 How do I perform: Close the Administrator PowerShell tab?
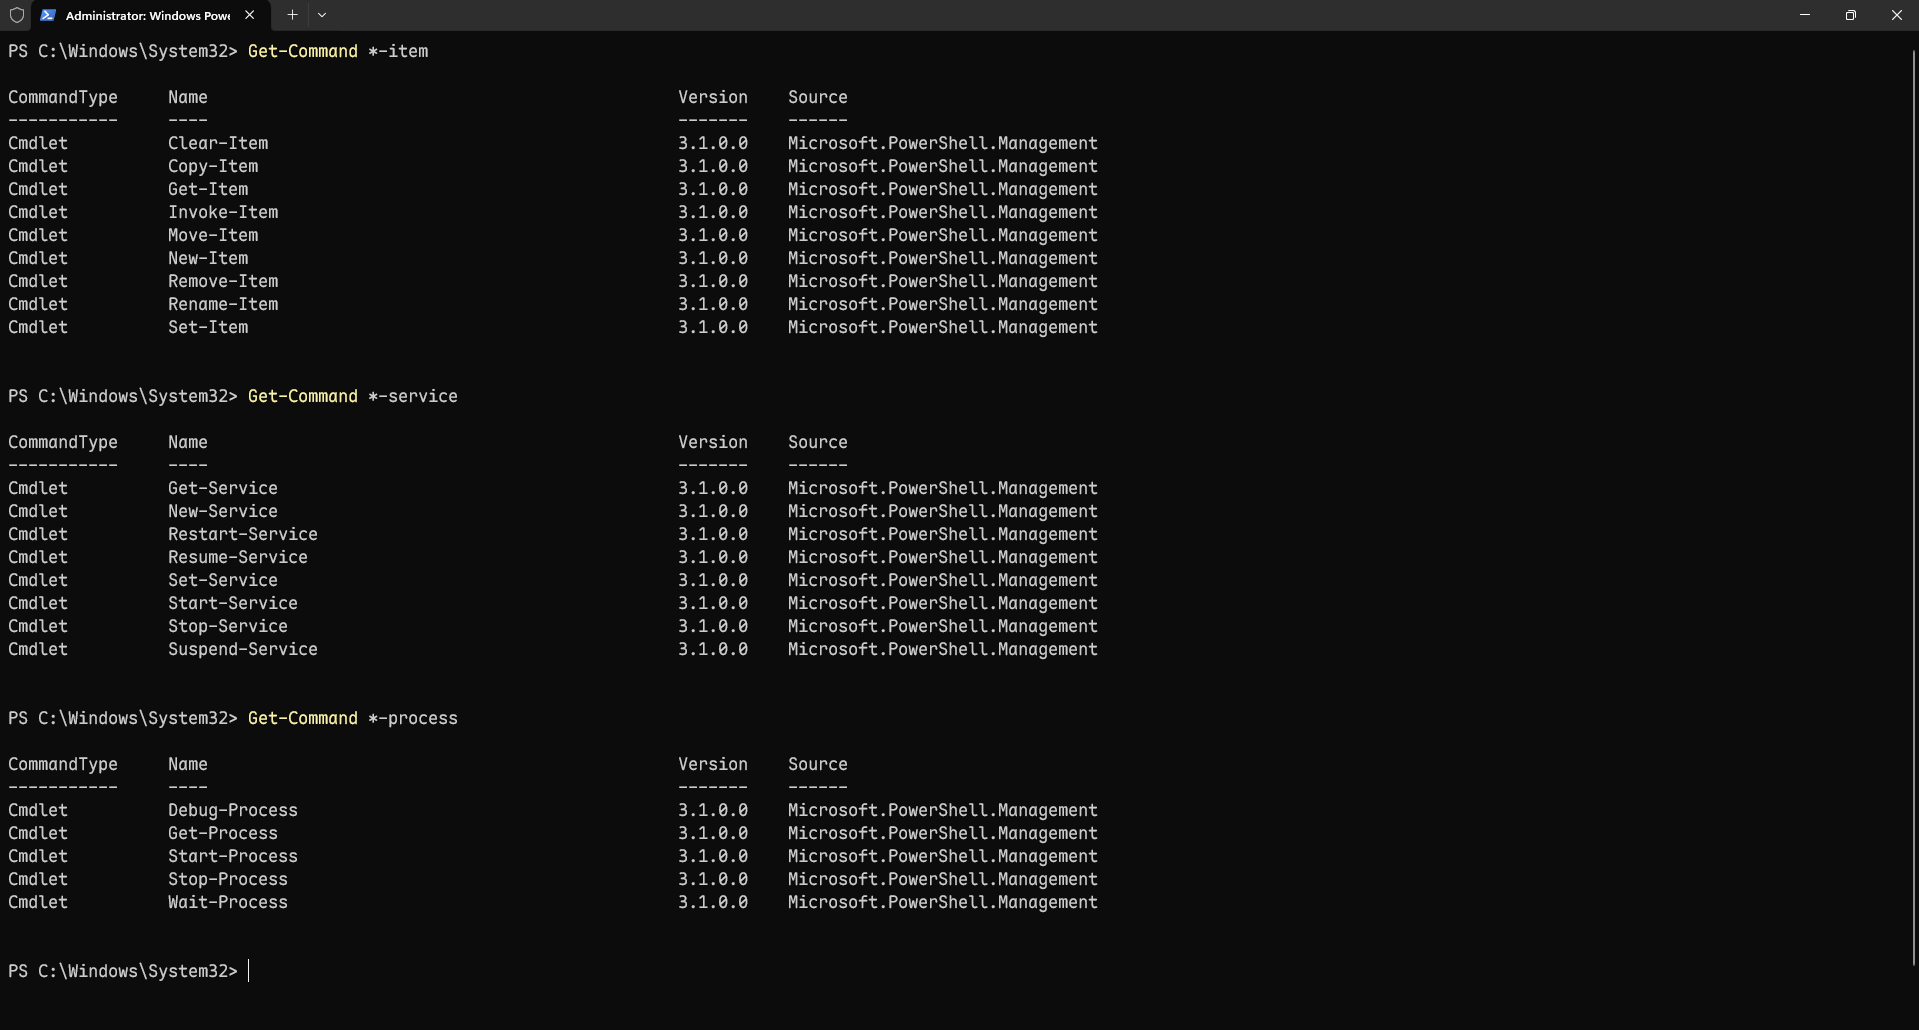tap(249, 15)
